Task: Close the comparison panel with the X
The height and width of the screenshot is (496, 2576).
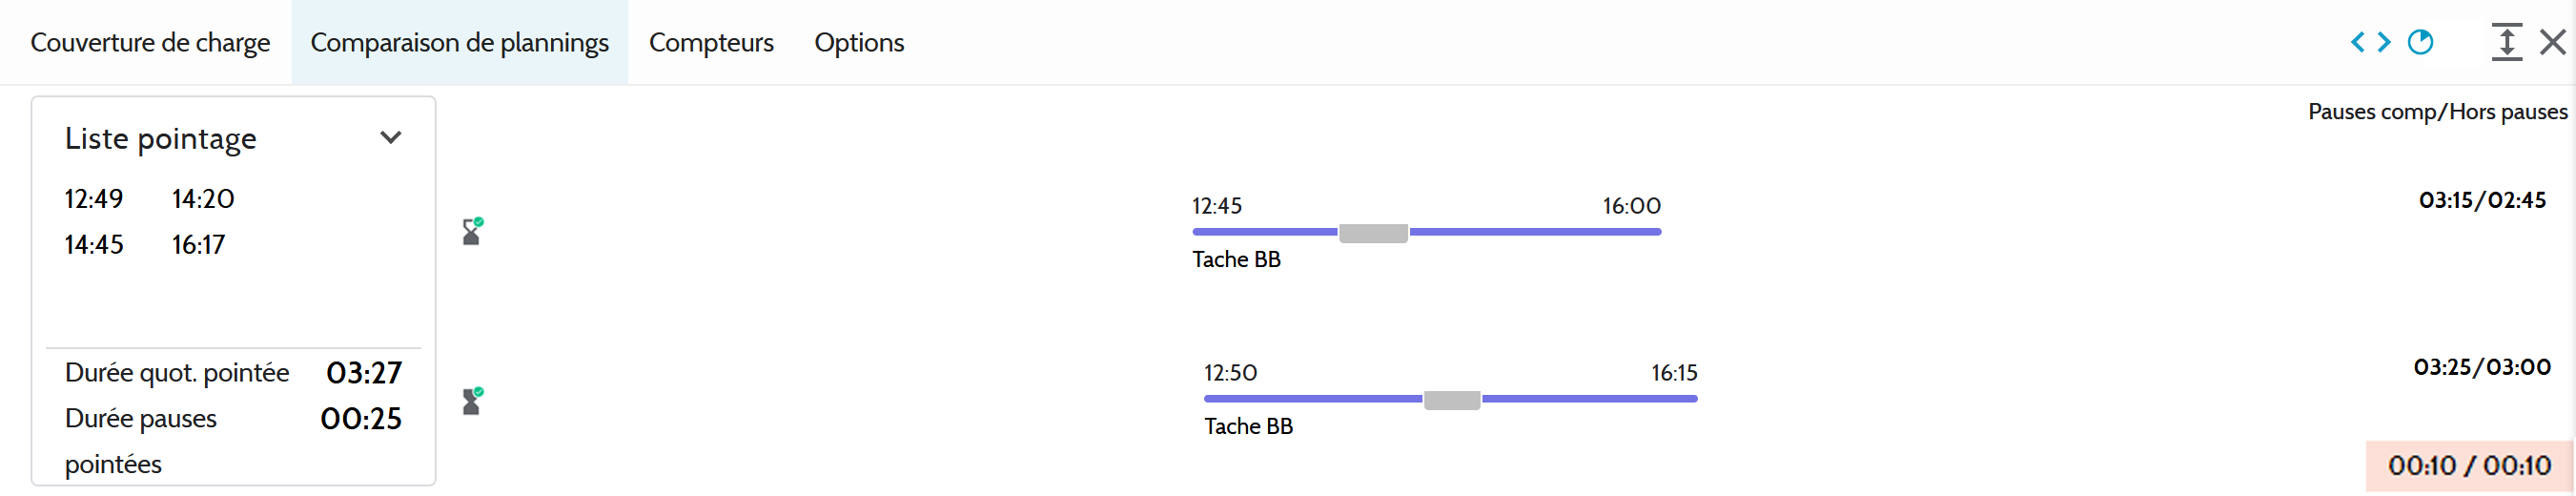Action: pyautogui.click(x=2552, y=42)
